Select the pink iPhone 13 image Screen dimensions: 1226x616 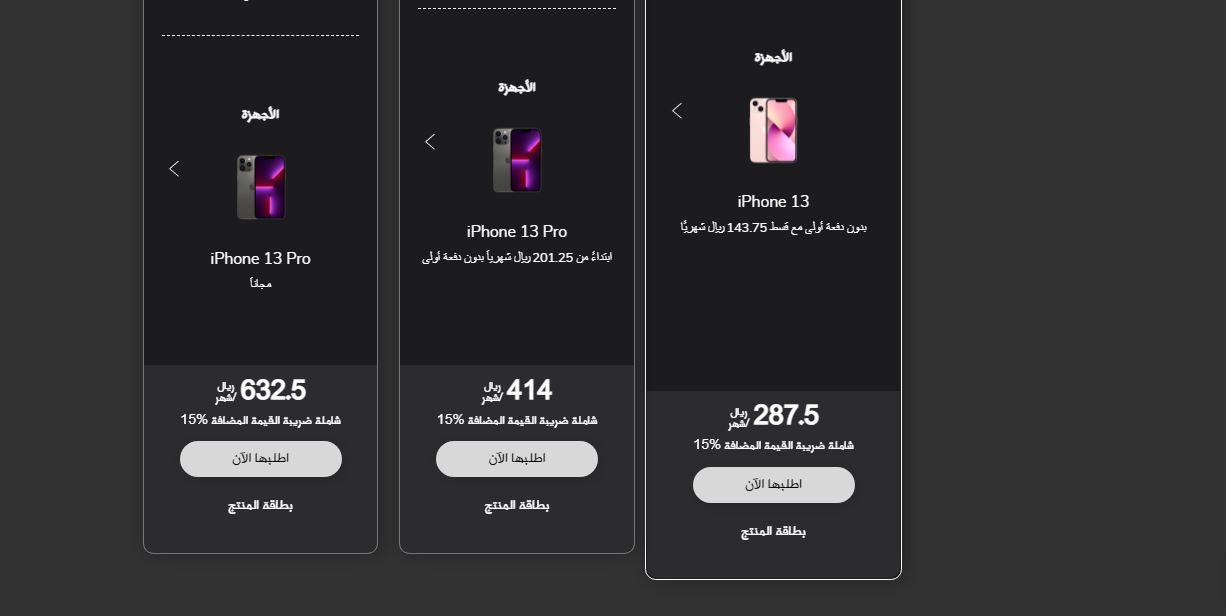773,130
